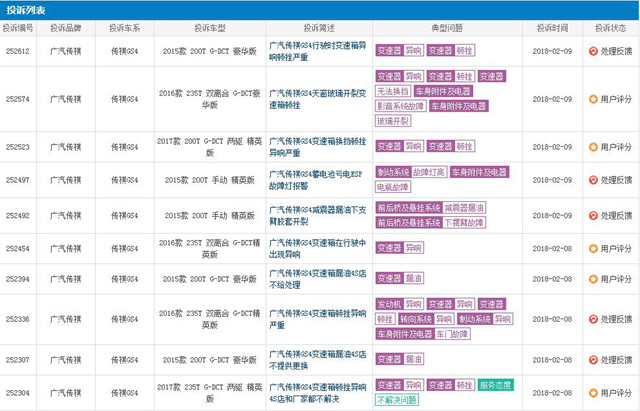Click the 无法换挡 problem tag

[x=393, y=91]
